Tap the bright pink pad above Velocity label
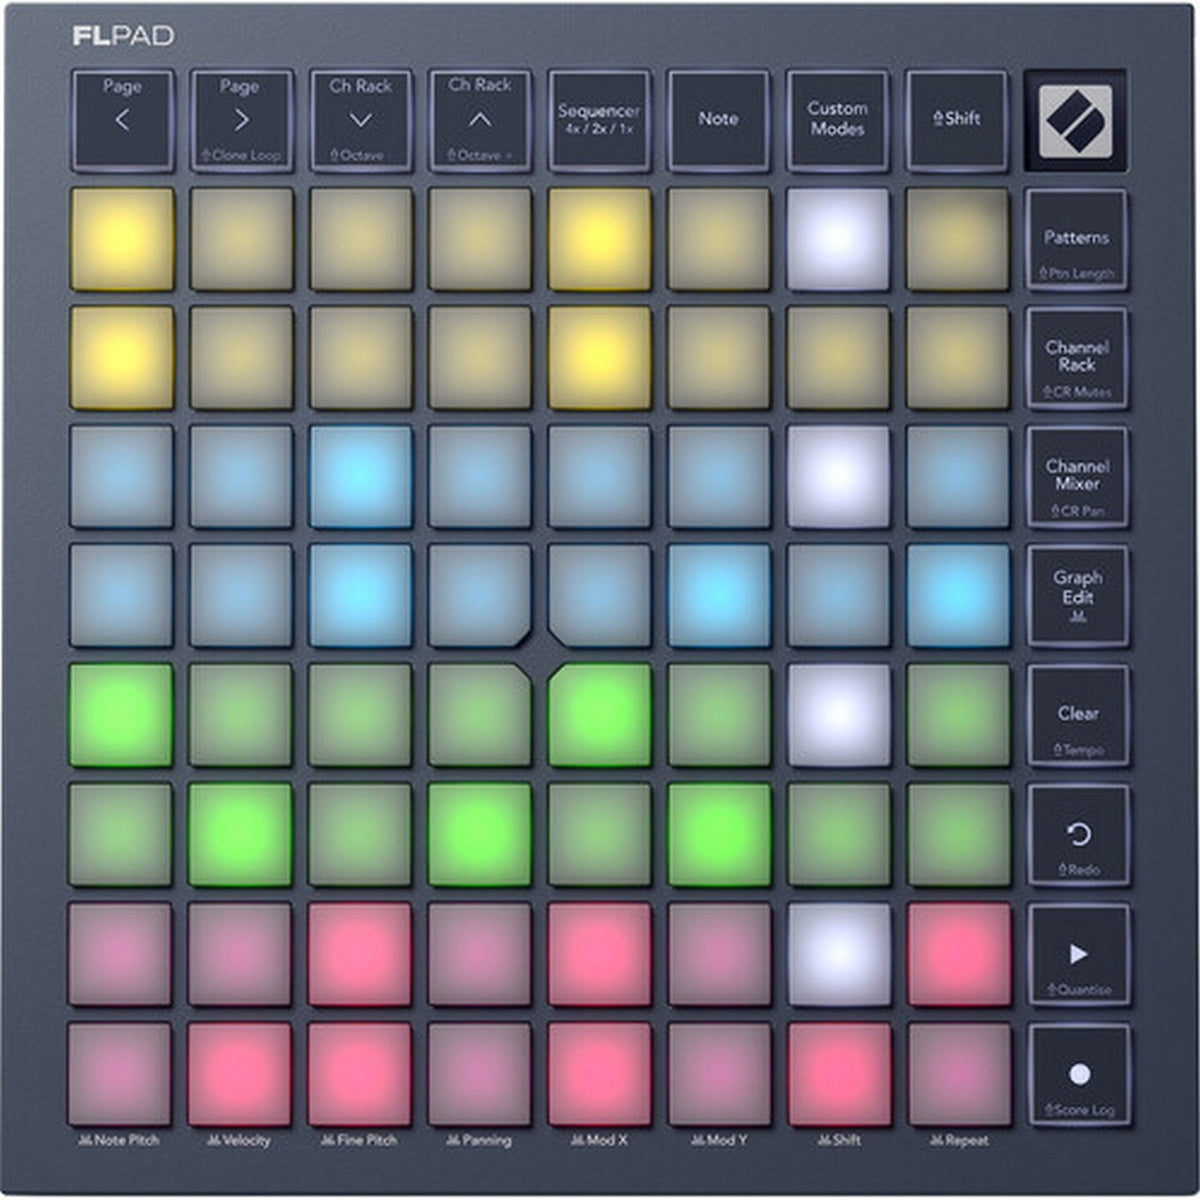 [240, 1075]
